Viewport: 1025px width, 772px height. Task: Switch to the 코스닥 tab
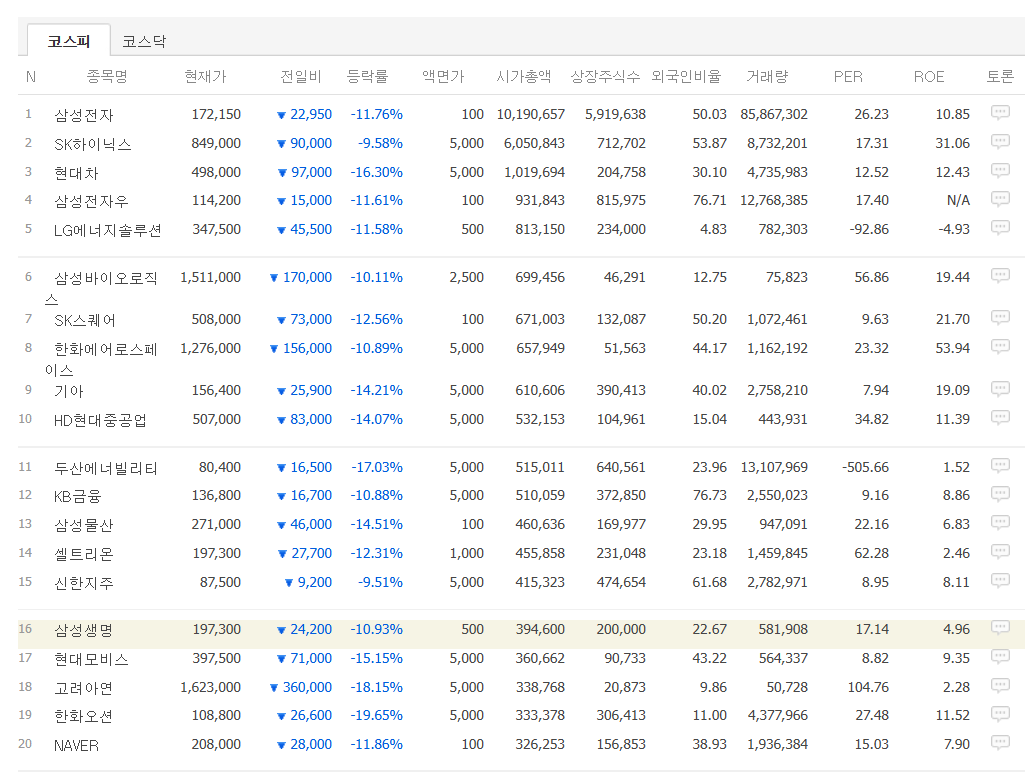pos(144,41)
